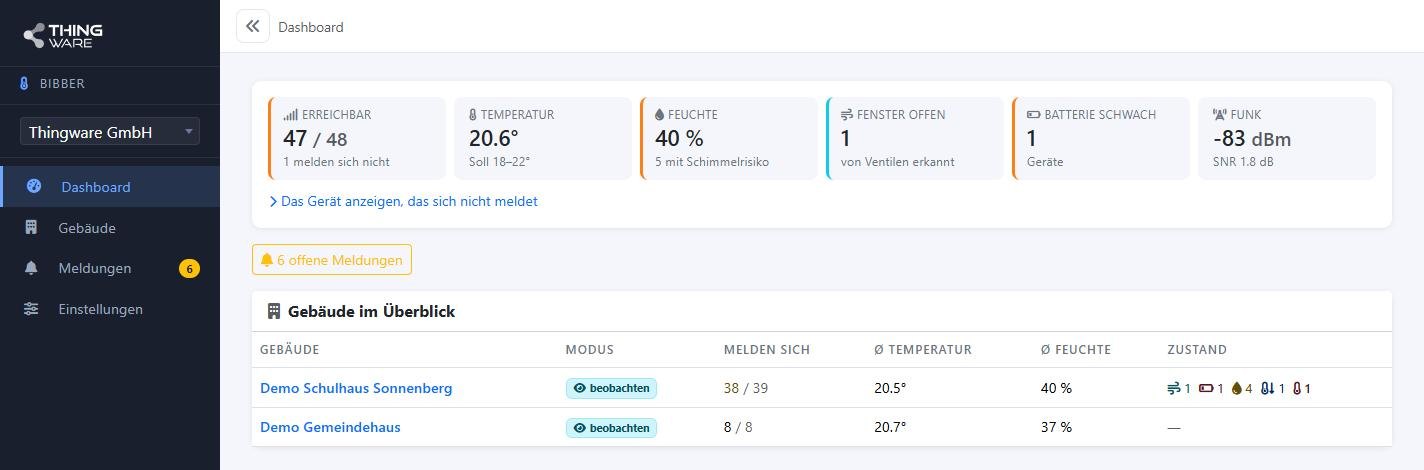1424x470 pixels.
Task: Click the '1 melden sich nicht' text
Action: [x=336, y=161]
